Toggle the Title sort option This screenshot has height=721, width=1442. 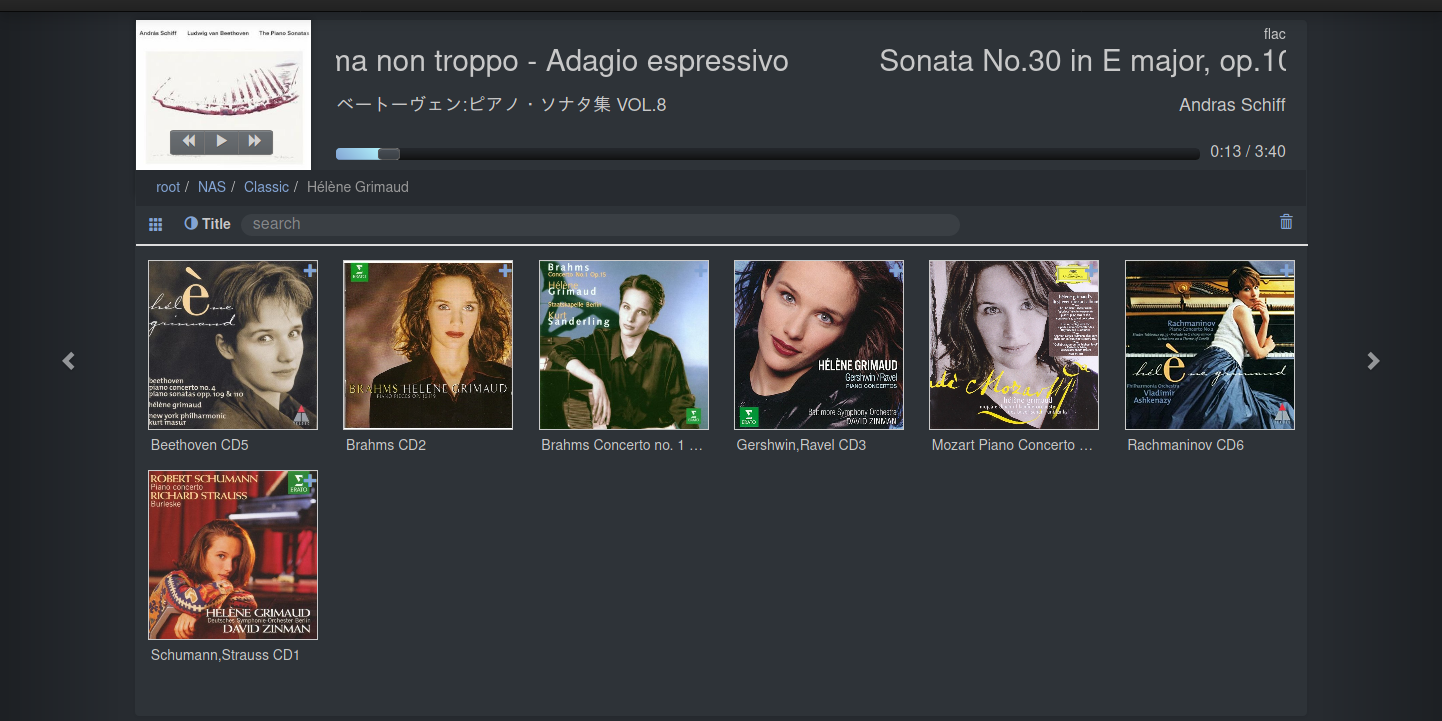click(x=207, y=224)
